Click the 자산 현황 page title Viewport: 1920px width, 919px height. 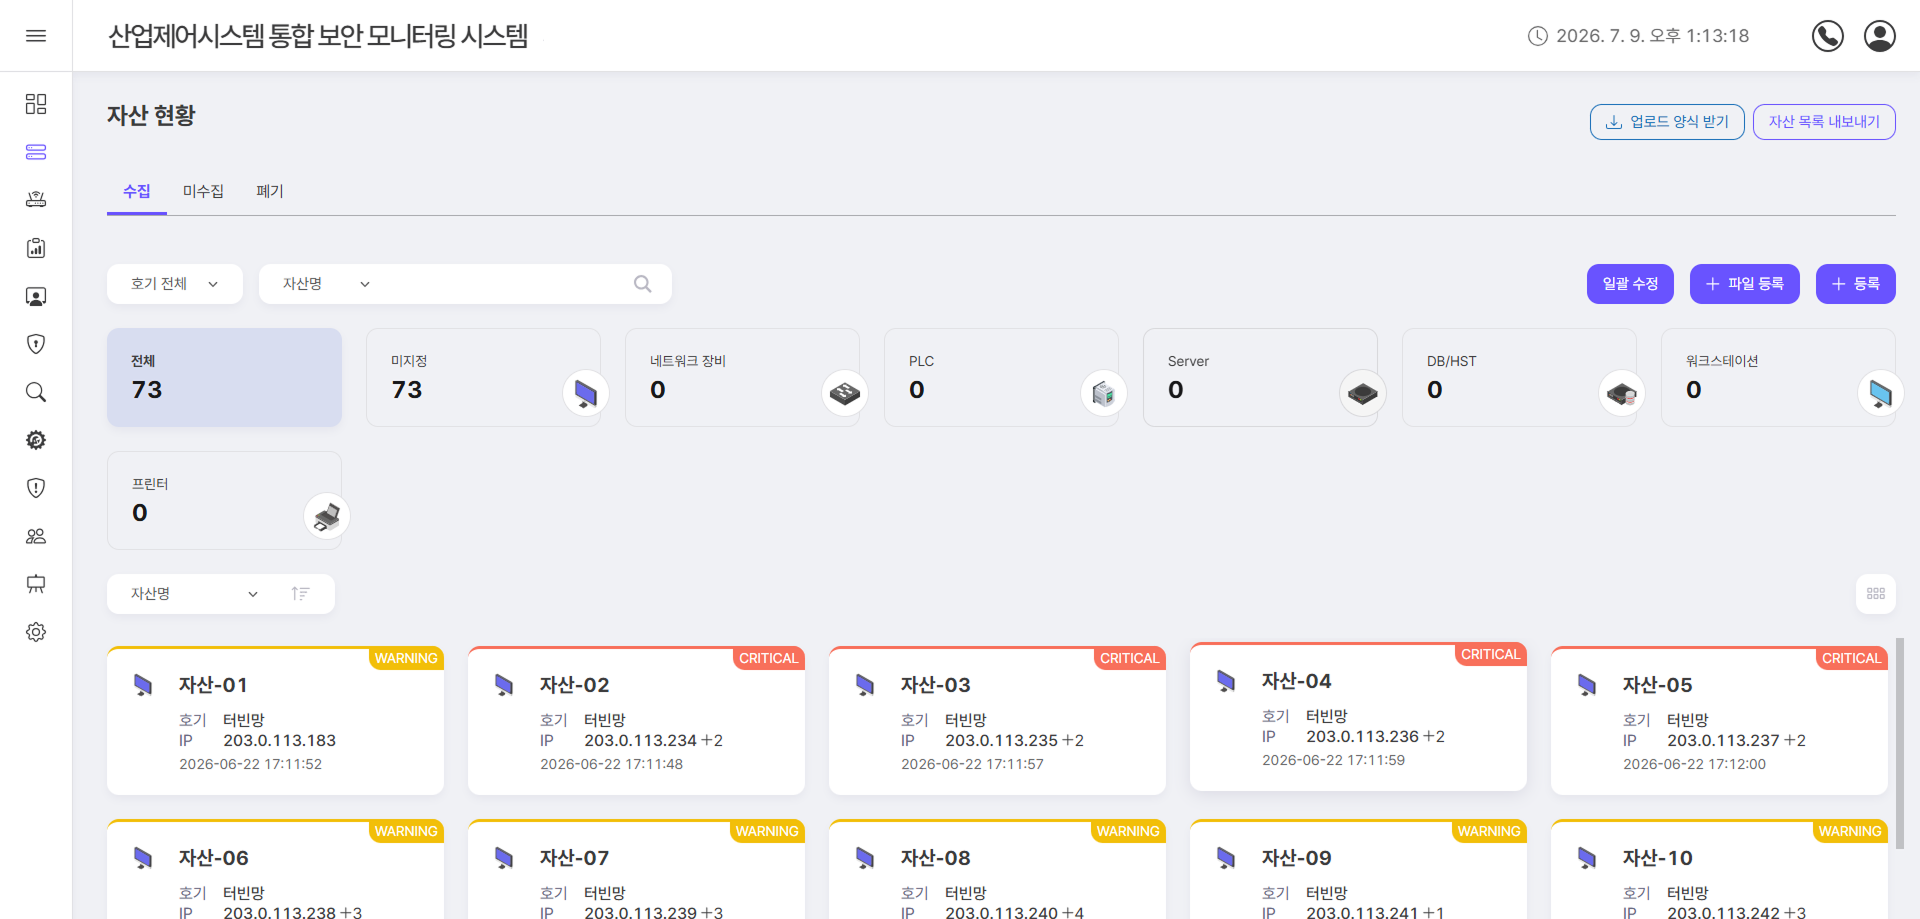(x=151, y=116)
